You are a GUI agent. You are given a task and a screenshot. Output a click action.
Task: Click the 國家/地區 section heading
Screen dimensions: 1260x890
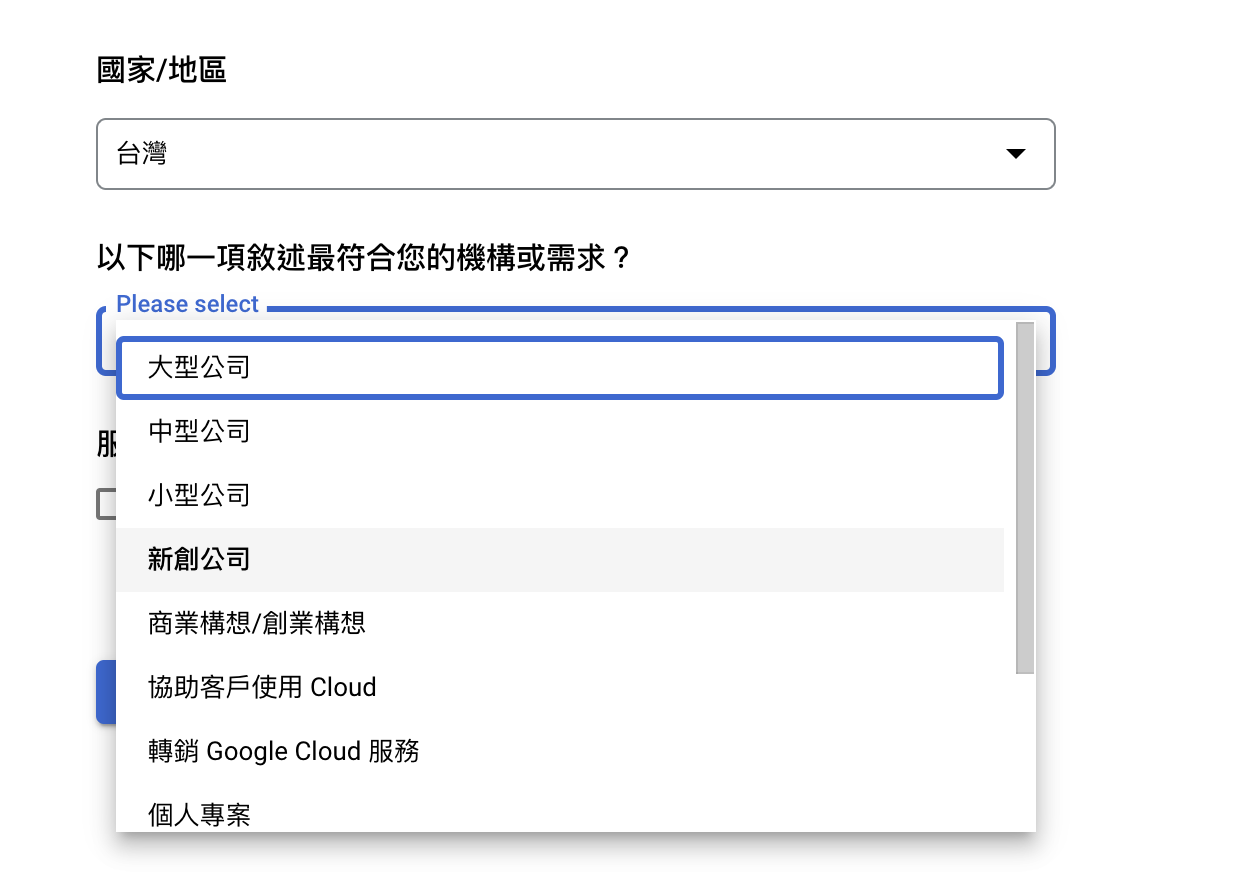pyautogui.click(x=162, y=69)
